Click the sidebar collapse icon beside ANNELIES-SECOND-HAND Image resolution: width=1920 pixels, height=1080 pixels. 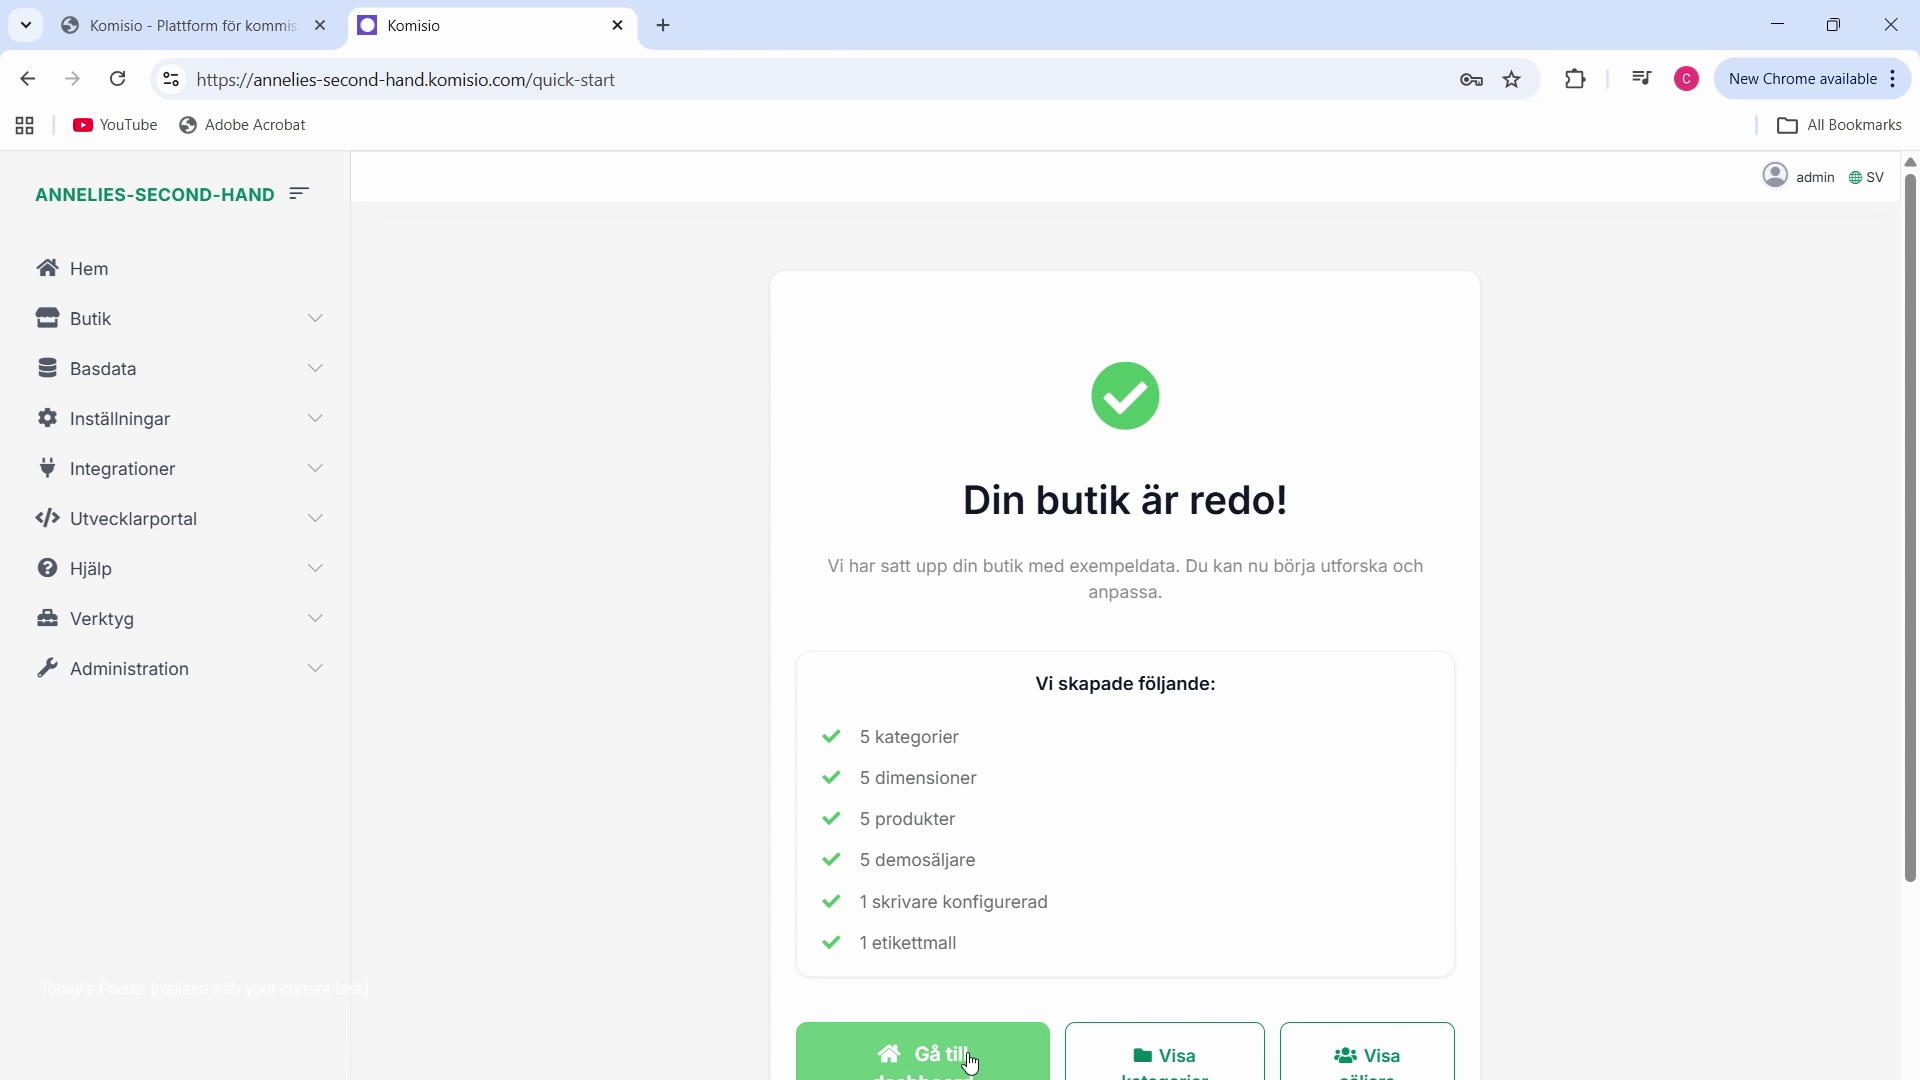[x=298, y=193]
